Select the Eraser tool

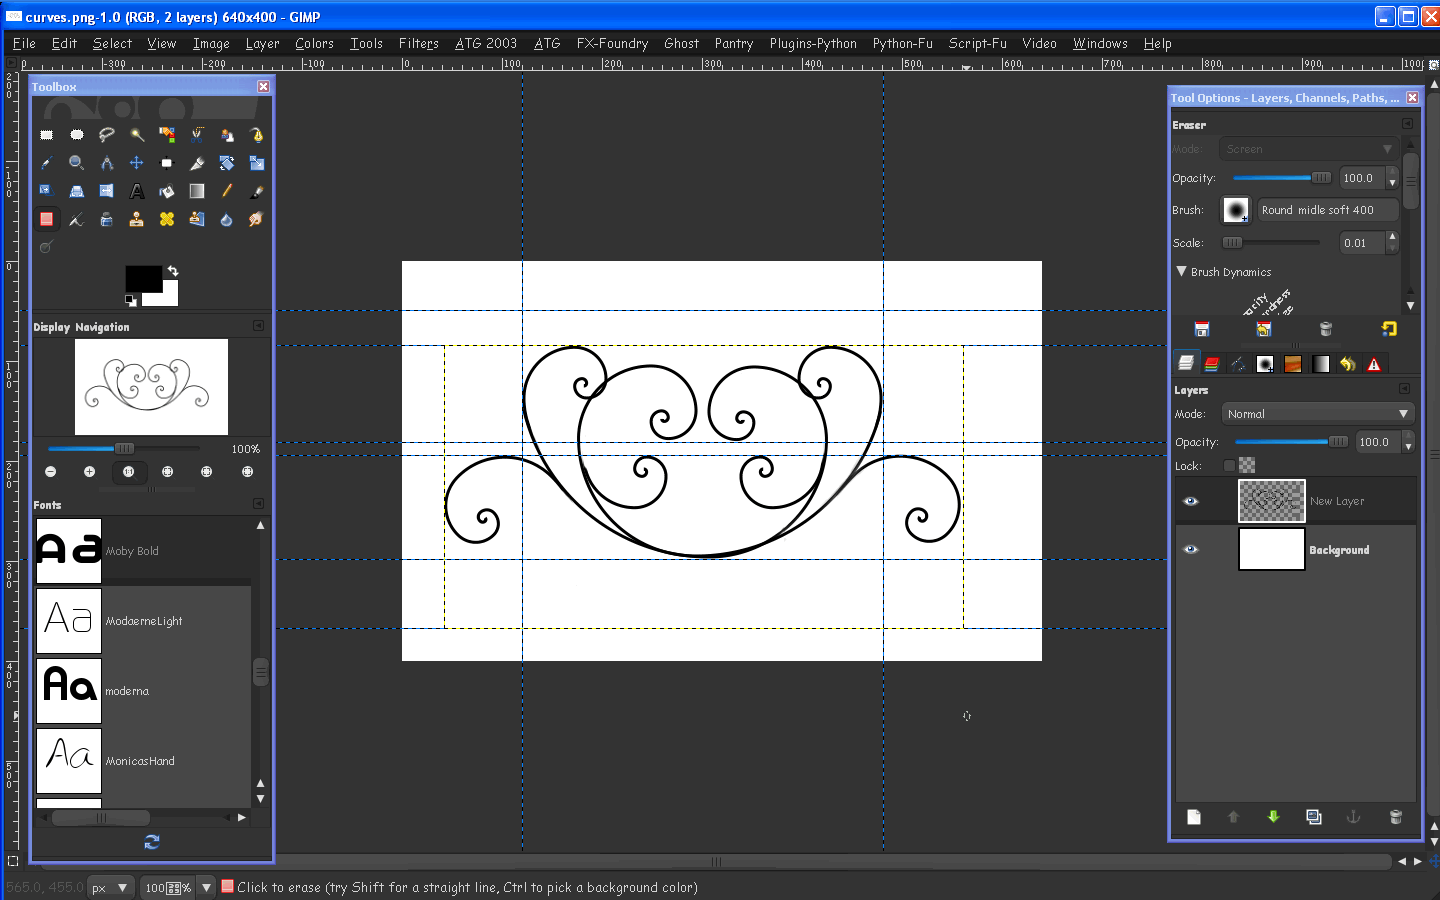tap(46, 218)
